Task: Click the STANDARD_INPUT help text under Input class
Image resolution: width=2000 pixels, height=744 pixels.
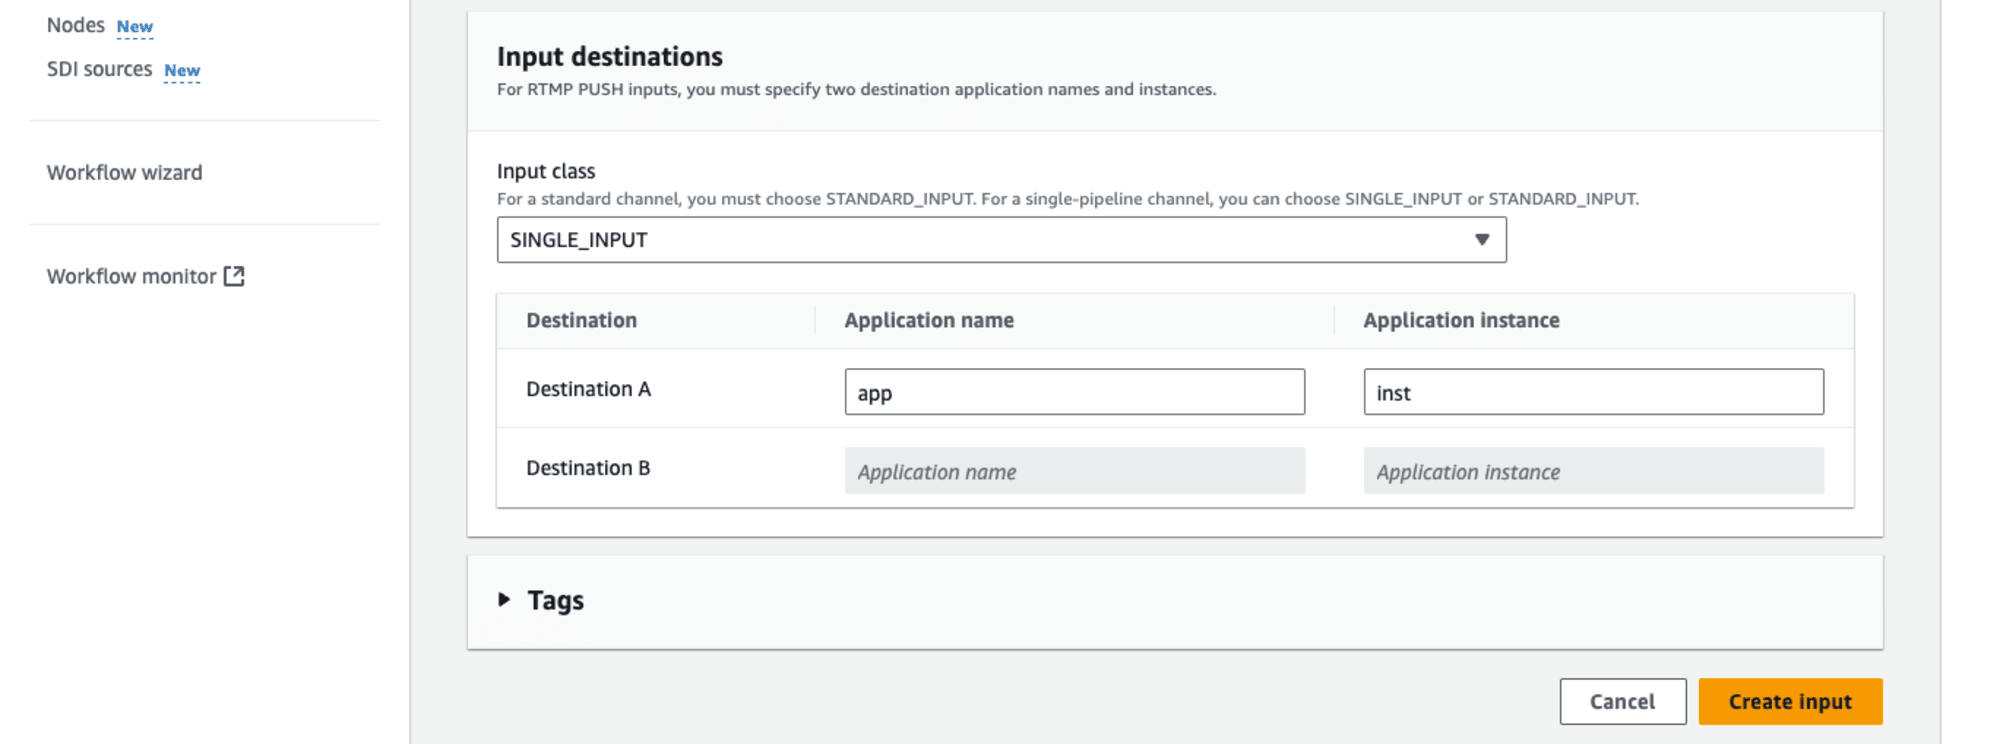Action: (x=1067, y=199)
